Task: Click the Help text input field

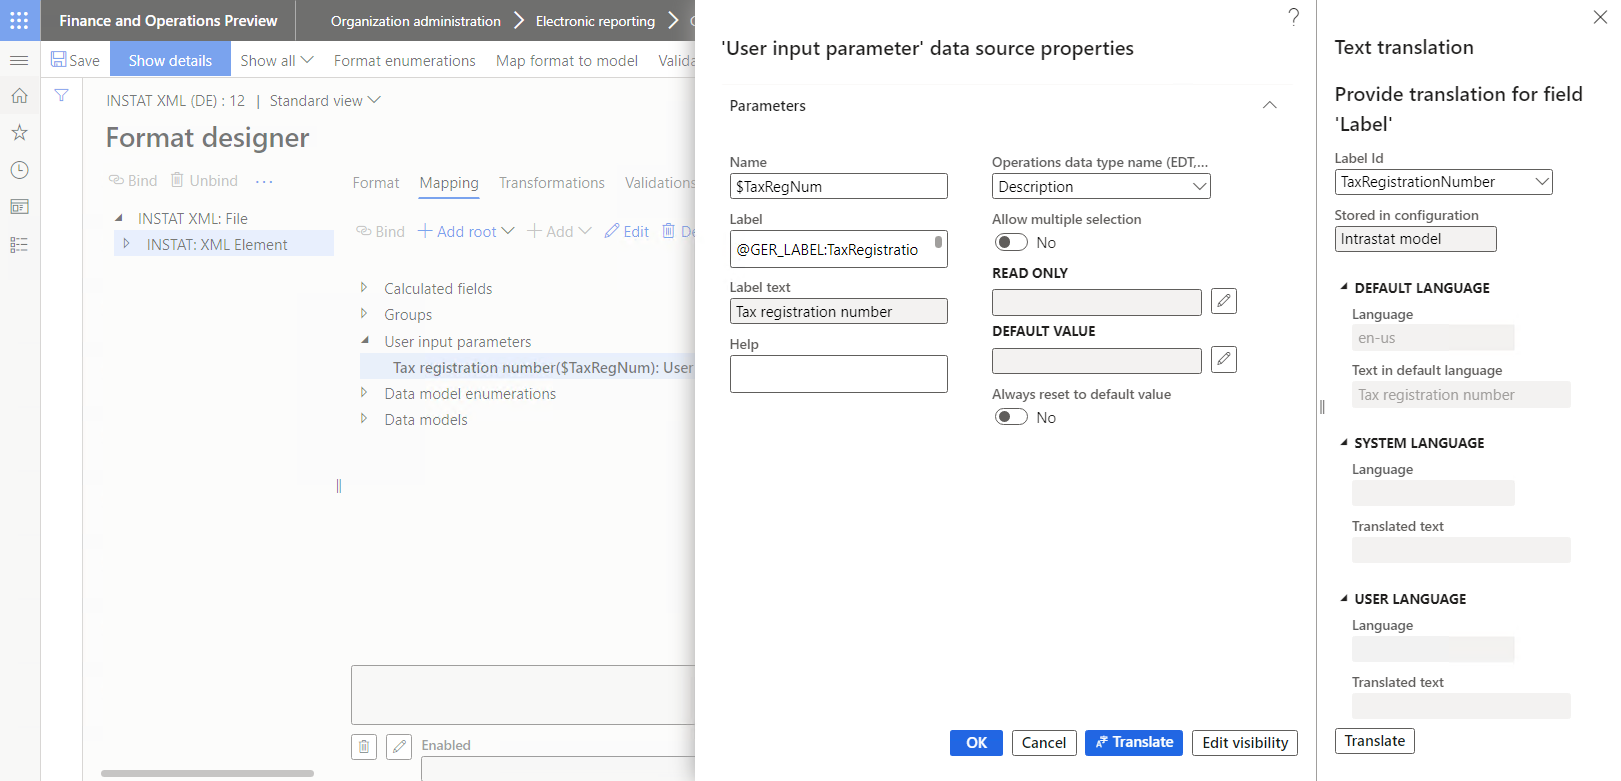Action: (x=838, y=374)
